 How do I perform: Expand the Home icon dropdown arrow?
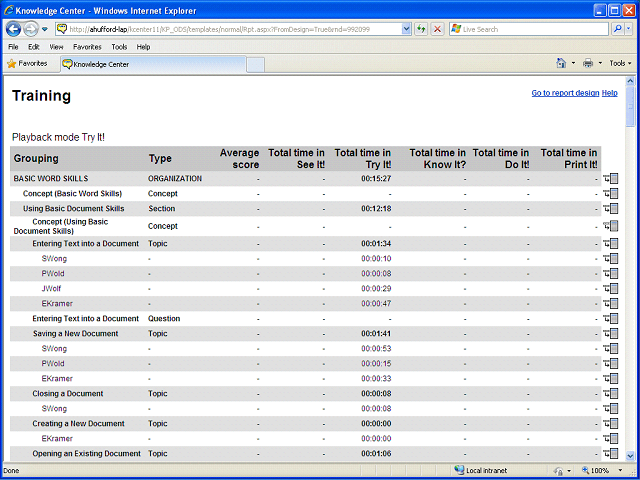(573, 63)
